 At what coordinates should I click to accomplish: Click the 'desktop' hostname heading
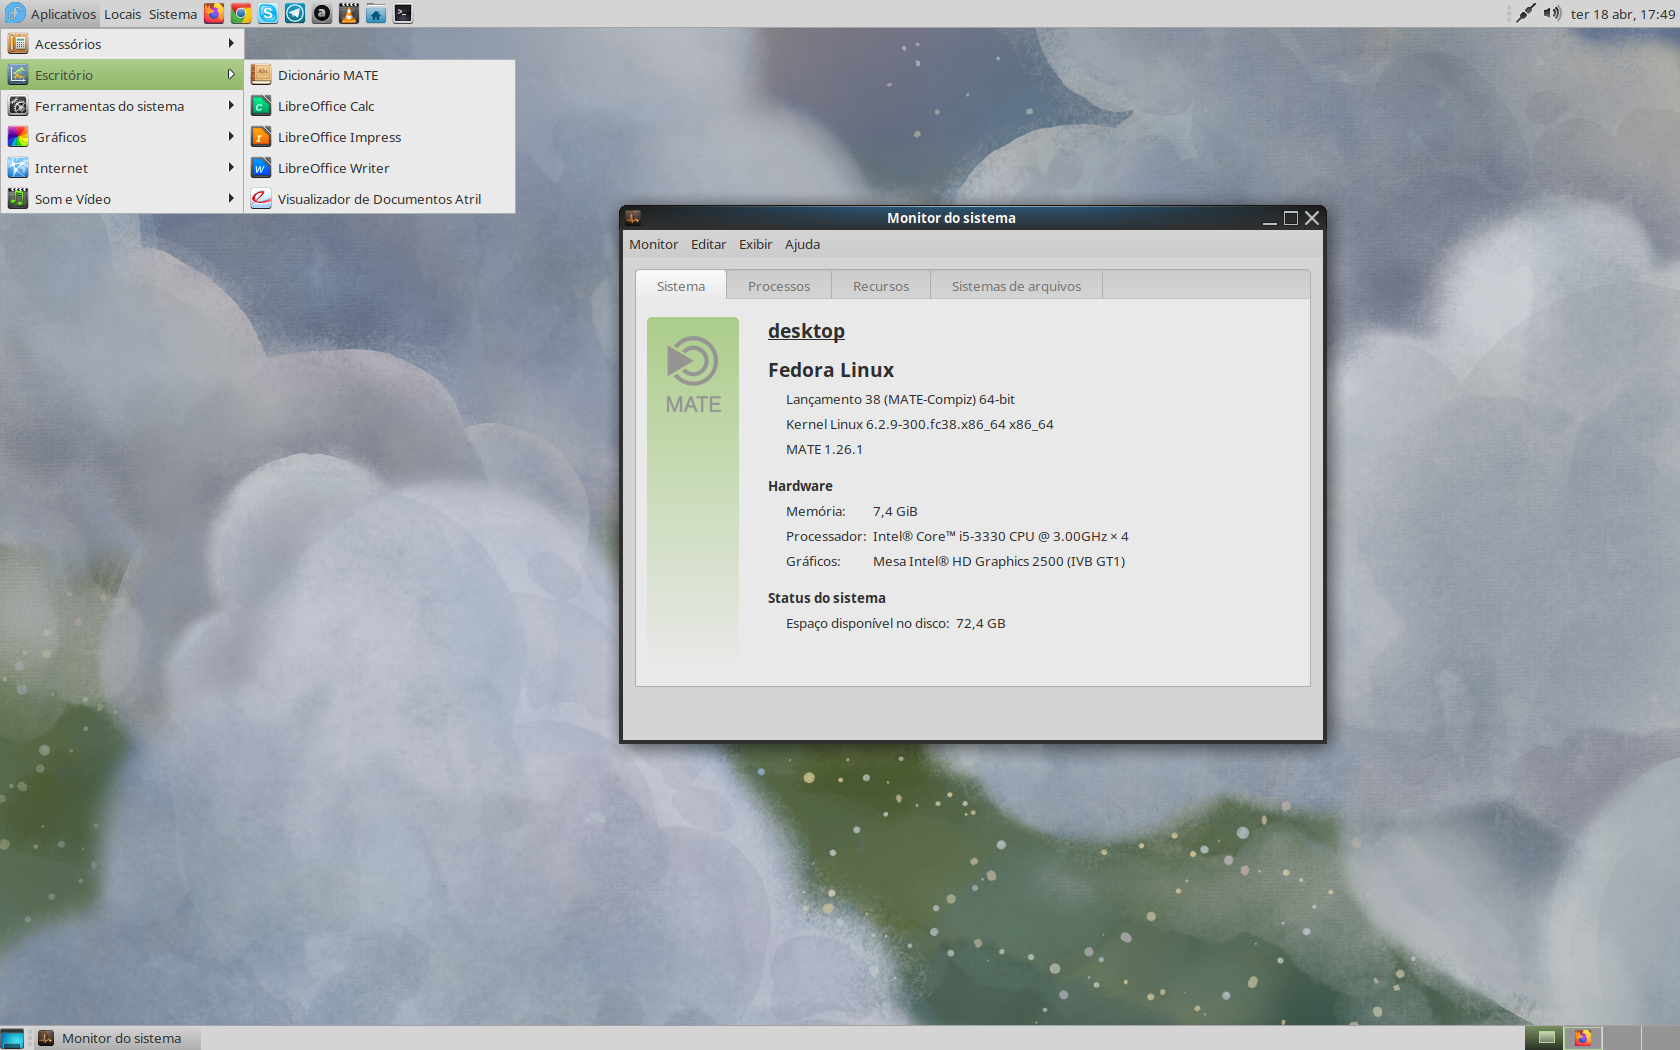806,331
